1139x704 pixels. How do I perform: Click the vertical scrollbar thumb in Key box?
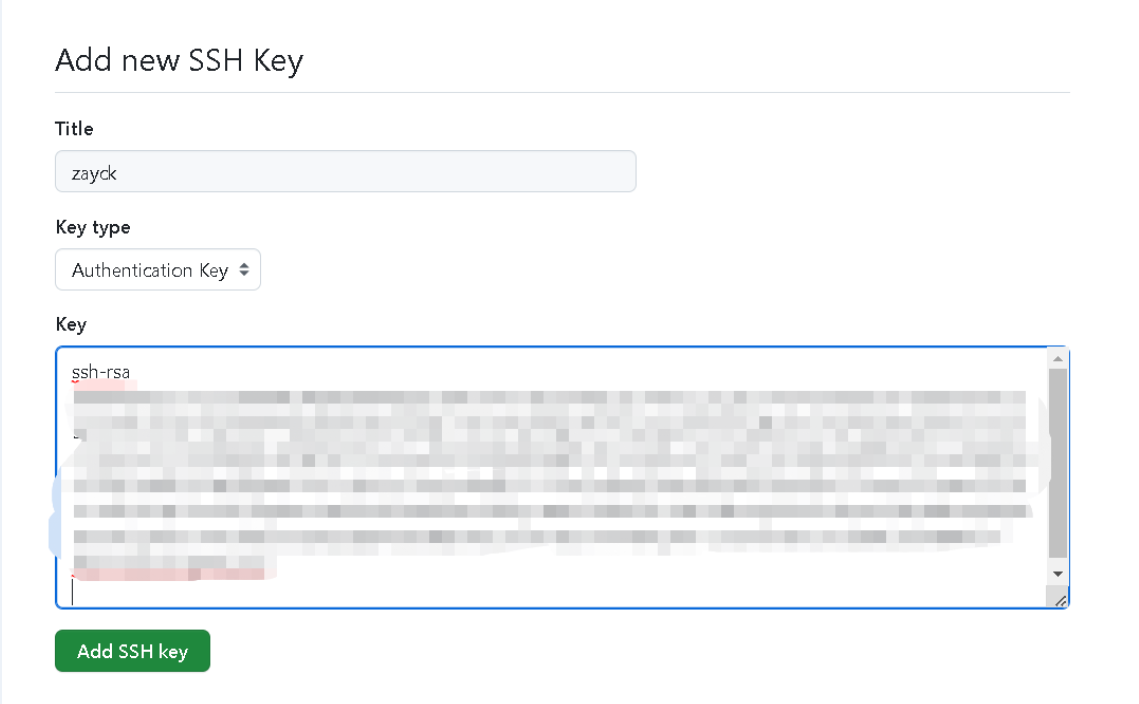tap(1058, 460)
